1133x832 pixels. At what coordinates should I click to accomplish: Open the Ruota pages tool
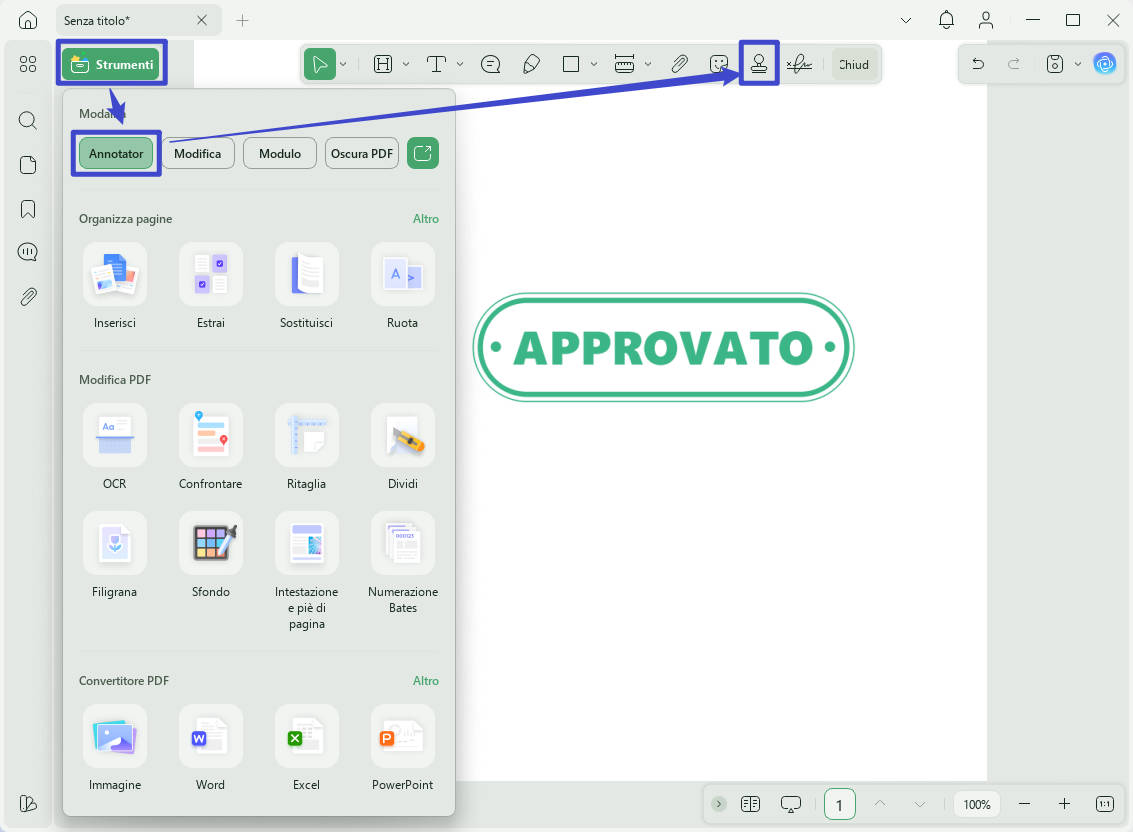pyautogui.click(x=402, y=286)
